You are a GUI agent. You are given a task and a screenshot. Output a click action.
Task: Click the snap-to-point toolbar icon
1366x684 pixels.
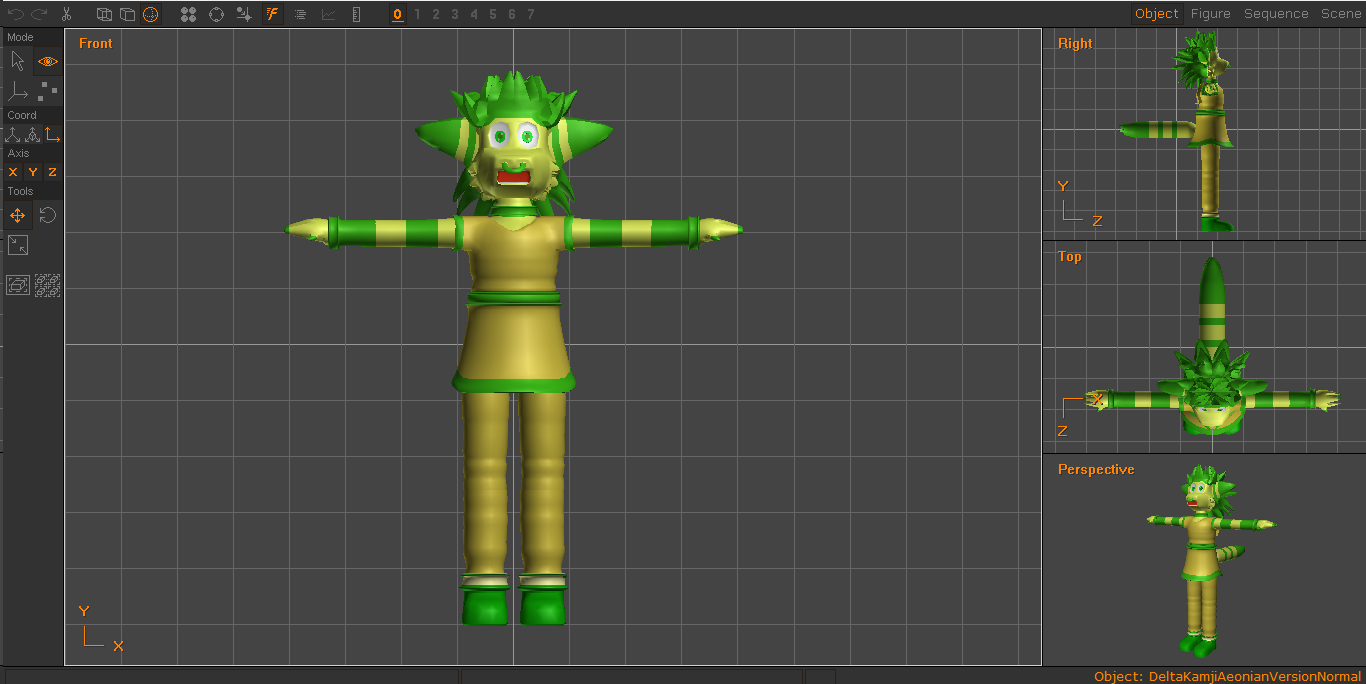point(244,14)
